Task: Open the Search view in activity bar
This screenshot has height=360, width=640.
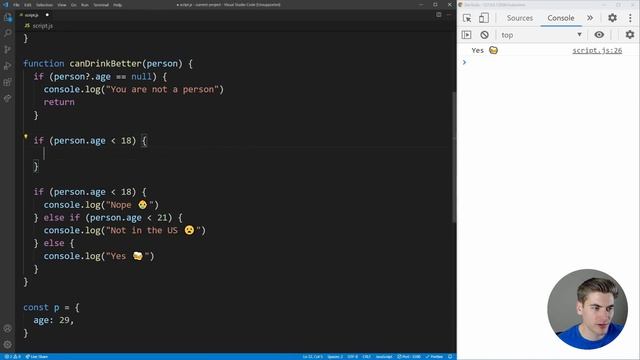Action: (x=8, y=33)
